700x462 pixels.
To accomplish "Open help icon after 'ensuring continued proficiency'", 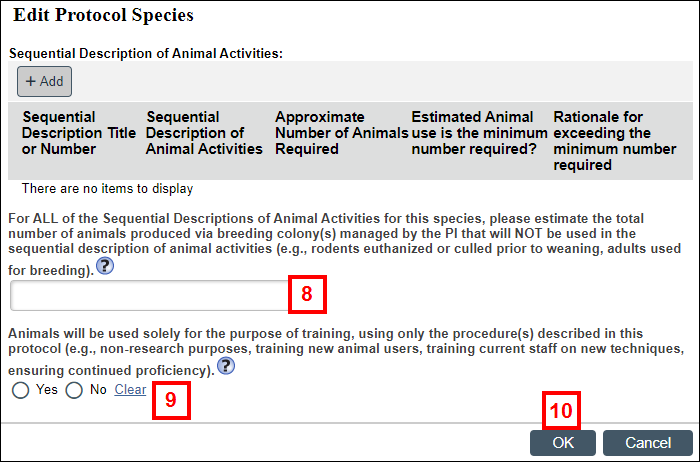I will (x=226, y=366).
